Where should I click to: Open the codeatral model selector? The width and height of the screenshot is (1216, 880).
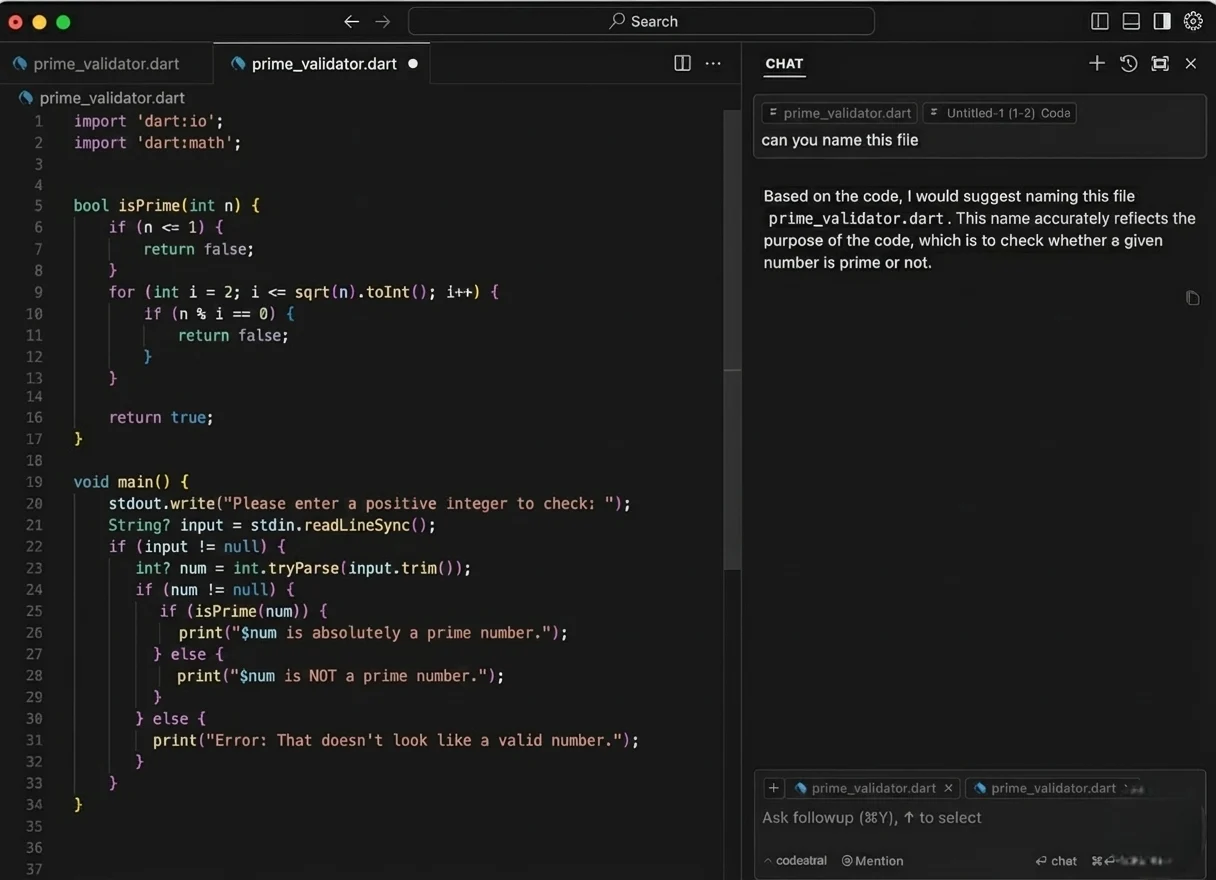[796, 860]
